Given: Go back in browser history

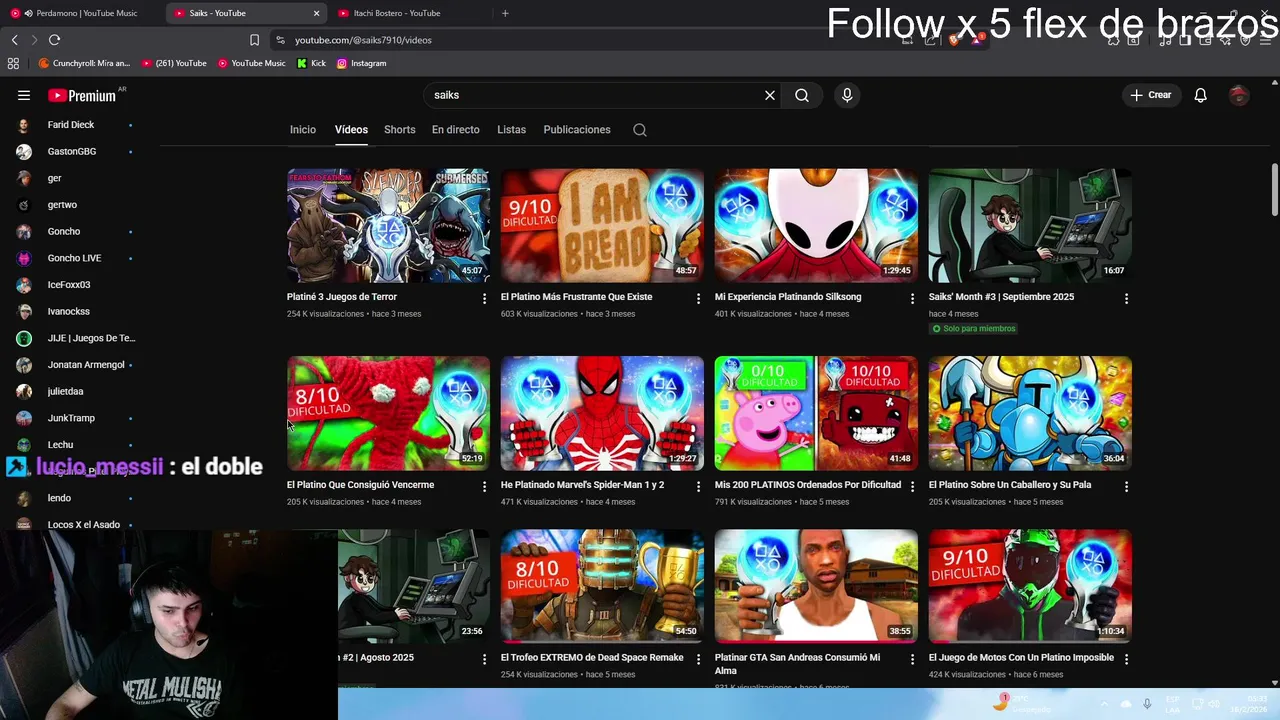Looking at the screenshot, I should pos(15,40).
